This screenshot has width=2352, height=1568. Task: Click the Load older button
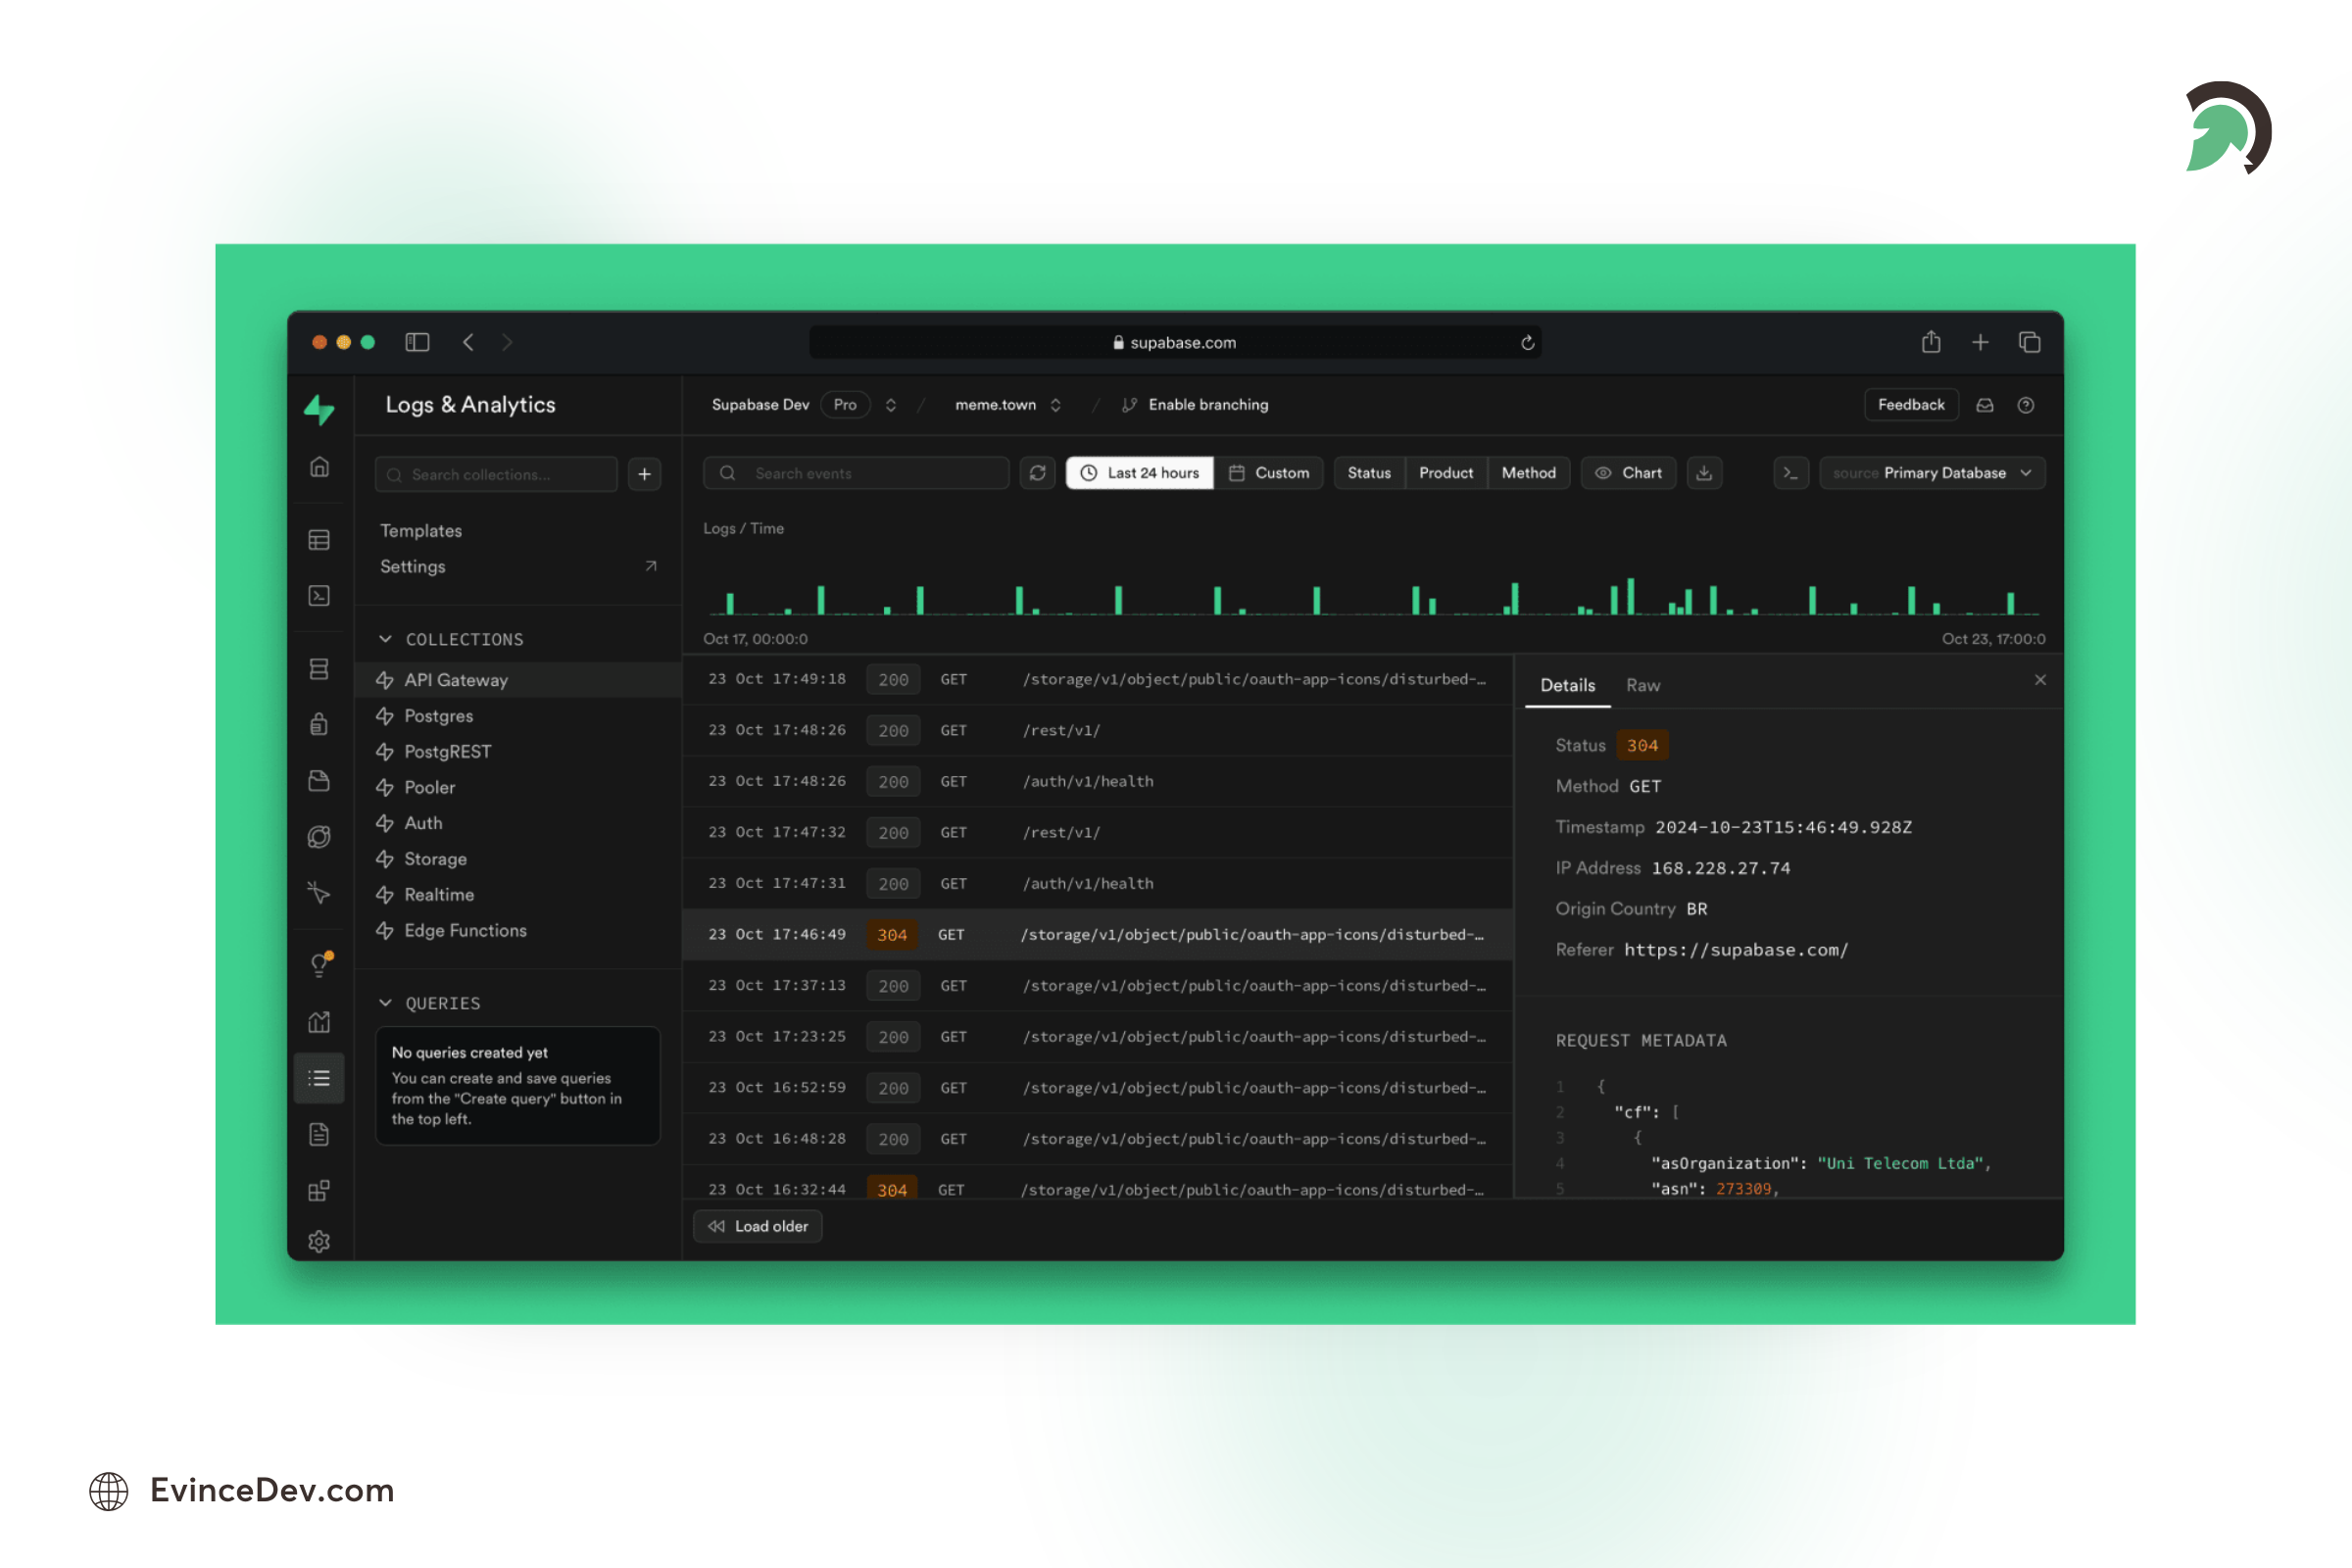click(758, 1227)
